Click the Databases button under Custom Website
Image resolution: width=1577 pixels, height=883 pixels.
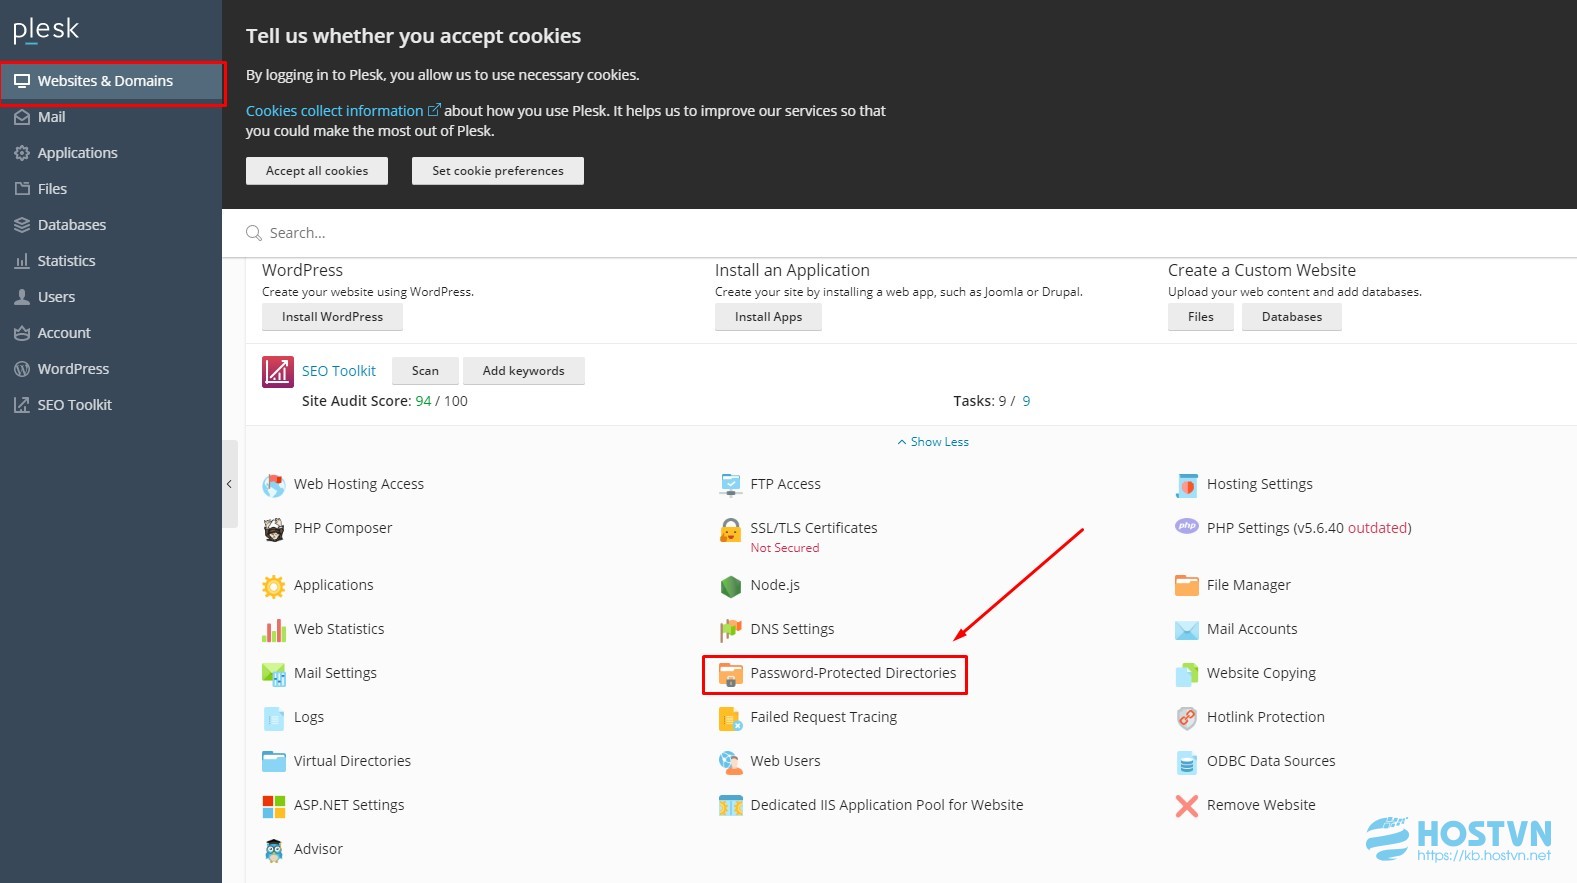(1292, 317)
